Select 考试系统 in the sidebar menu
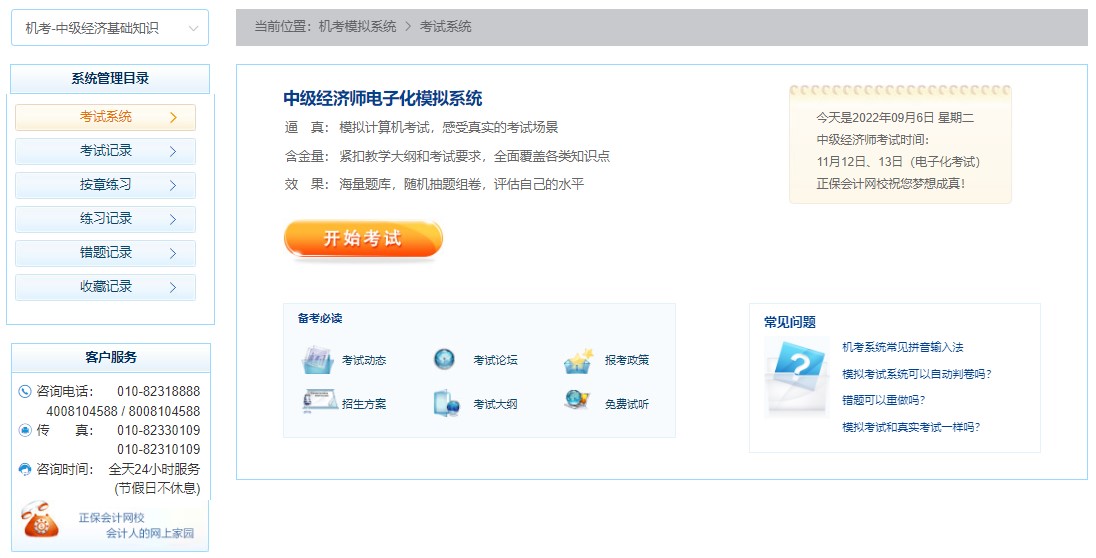 (106, 117)
